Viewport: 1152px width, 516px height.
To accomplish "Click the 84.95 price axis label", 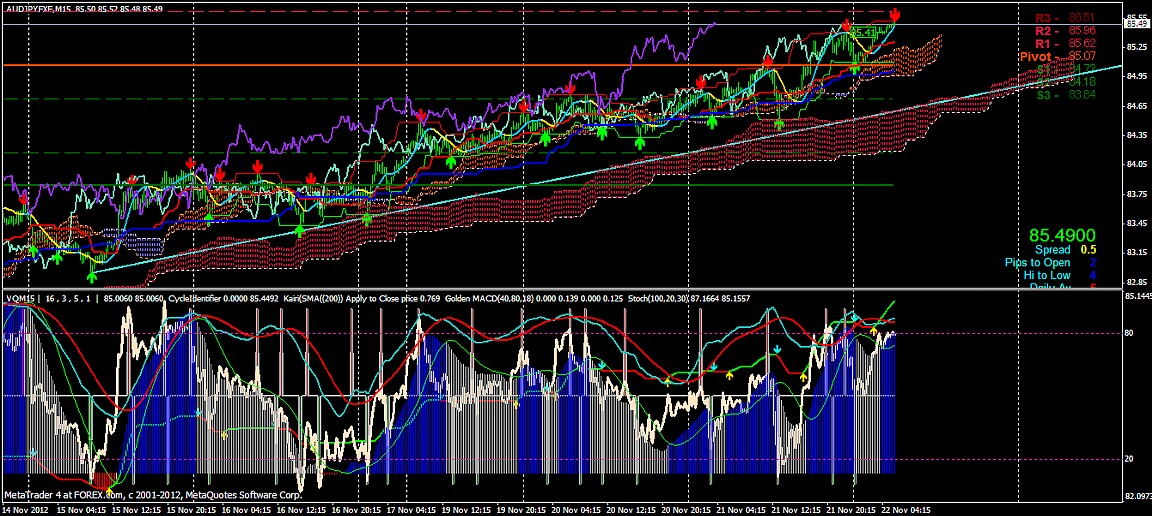I will pyautogui.click(x=1137, y=76).
